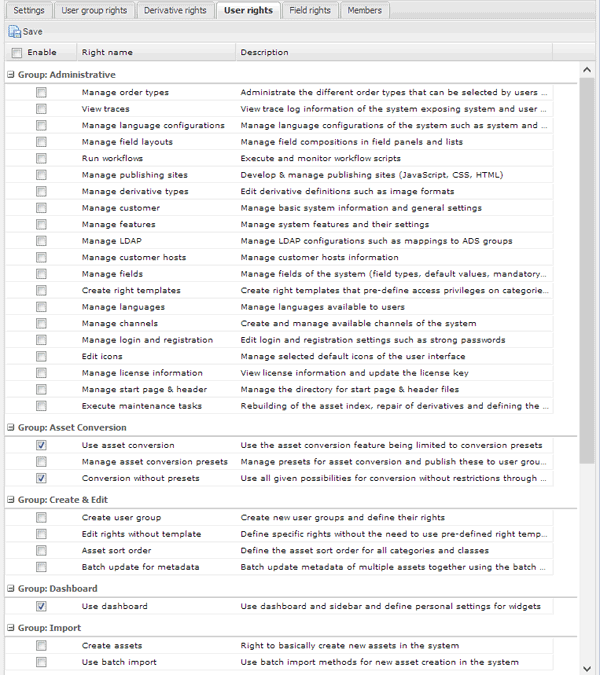Enable the Manage customer checkbox

[41, 208]
